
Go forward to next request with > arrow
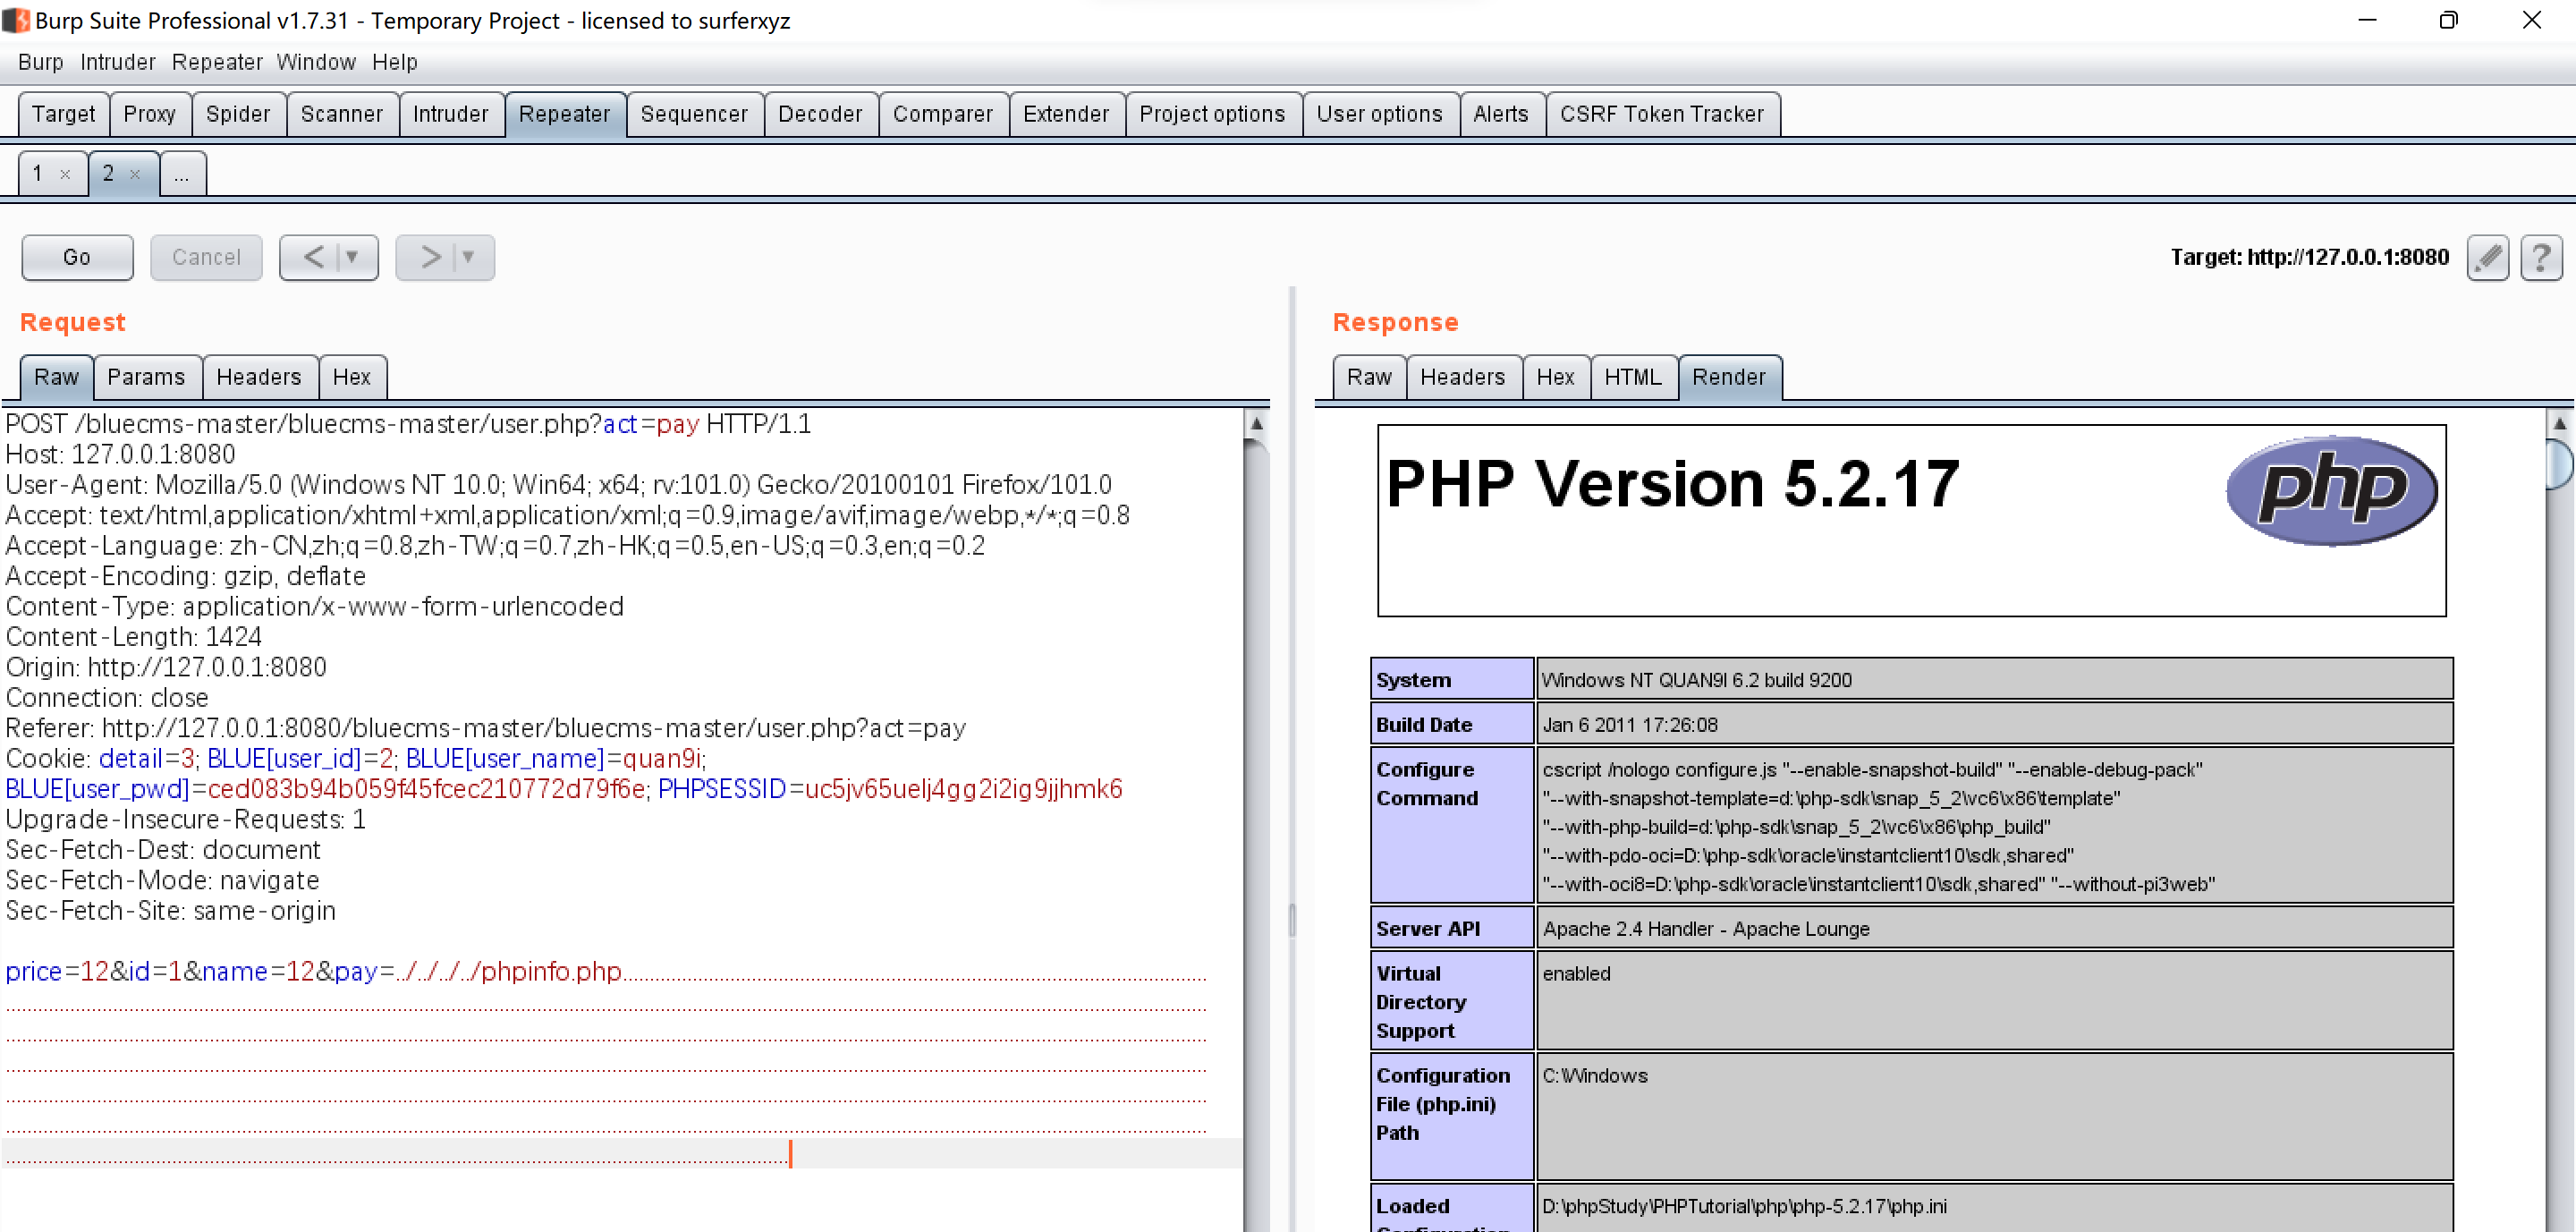pos(431,258)
